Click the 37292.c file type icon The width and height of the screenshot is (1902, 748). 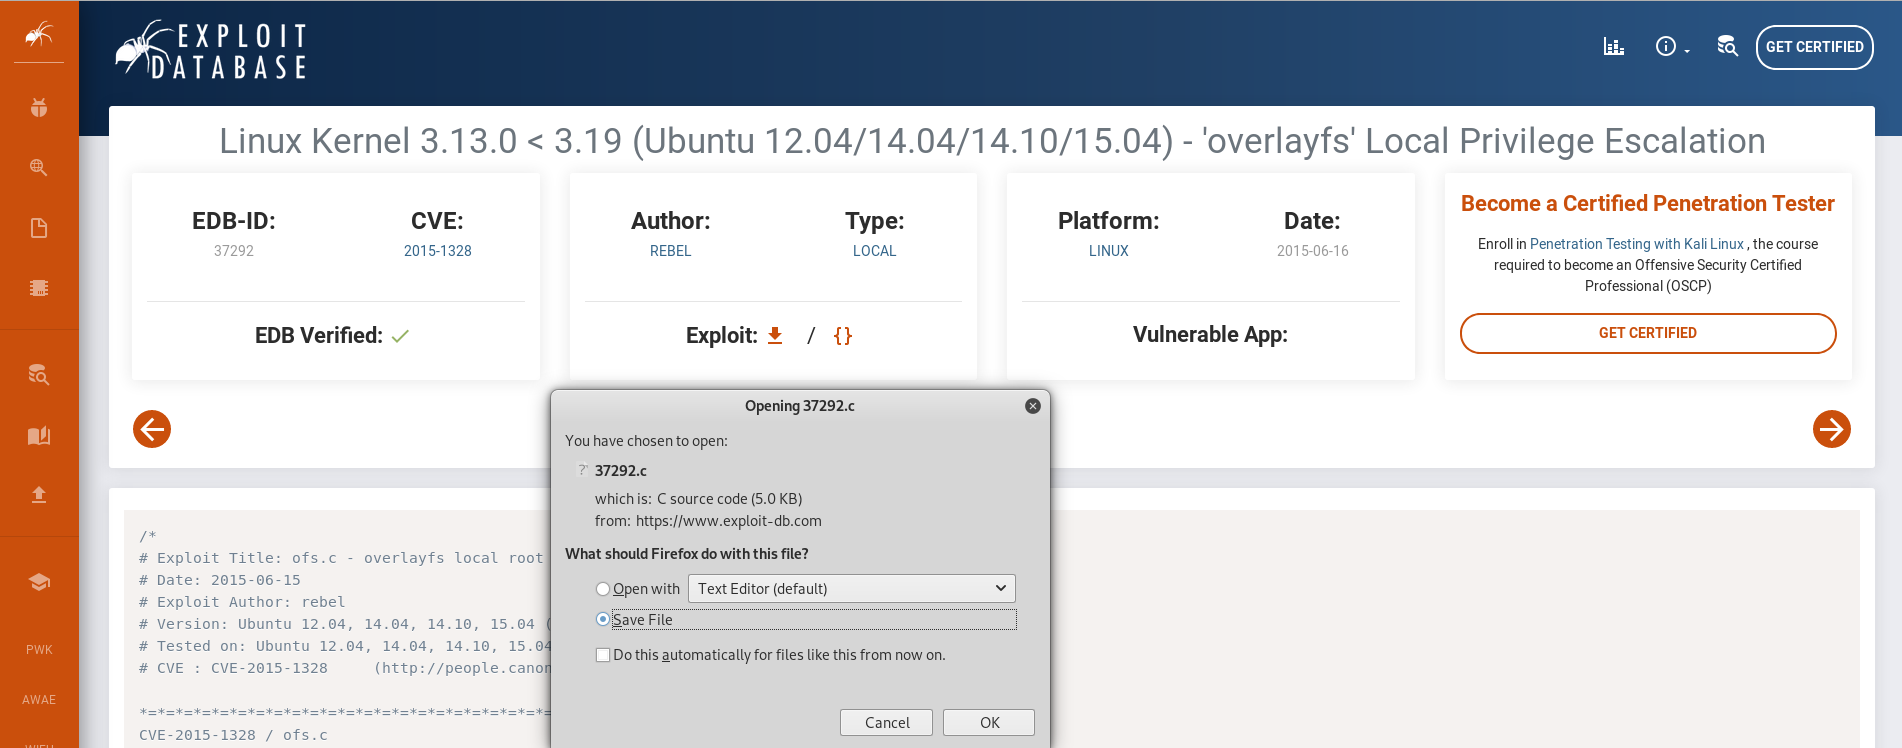582,470
